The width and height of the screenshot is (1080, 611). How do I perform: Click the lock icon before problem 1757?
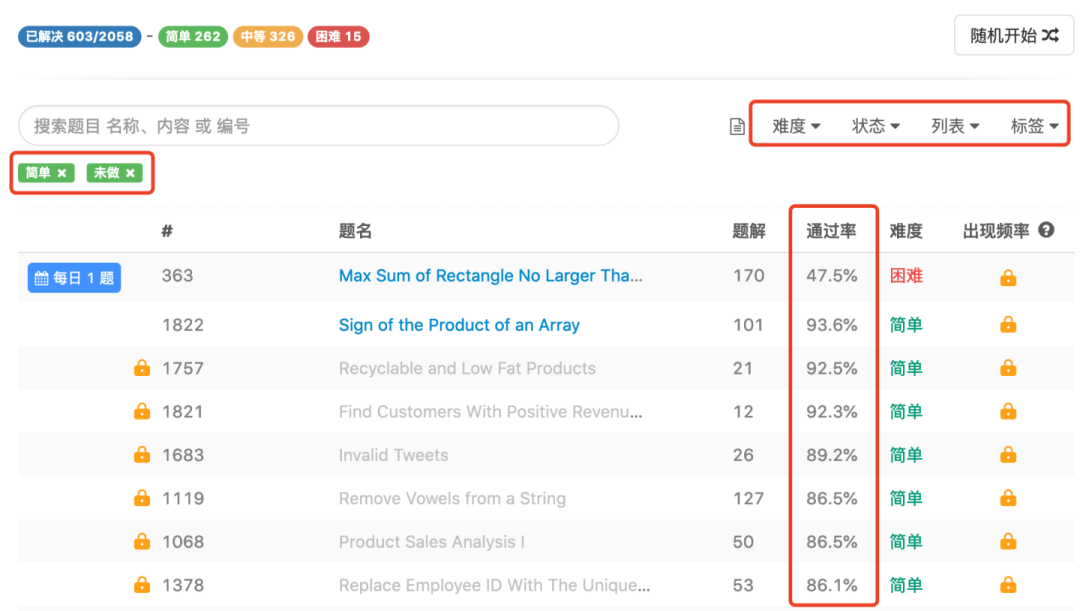(142, 368)
